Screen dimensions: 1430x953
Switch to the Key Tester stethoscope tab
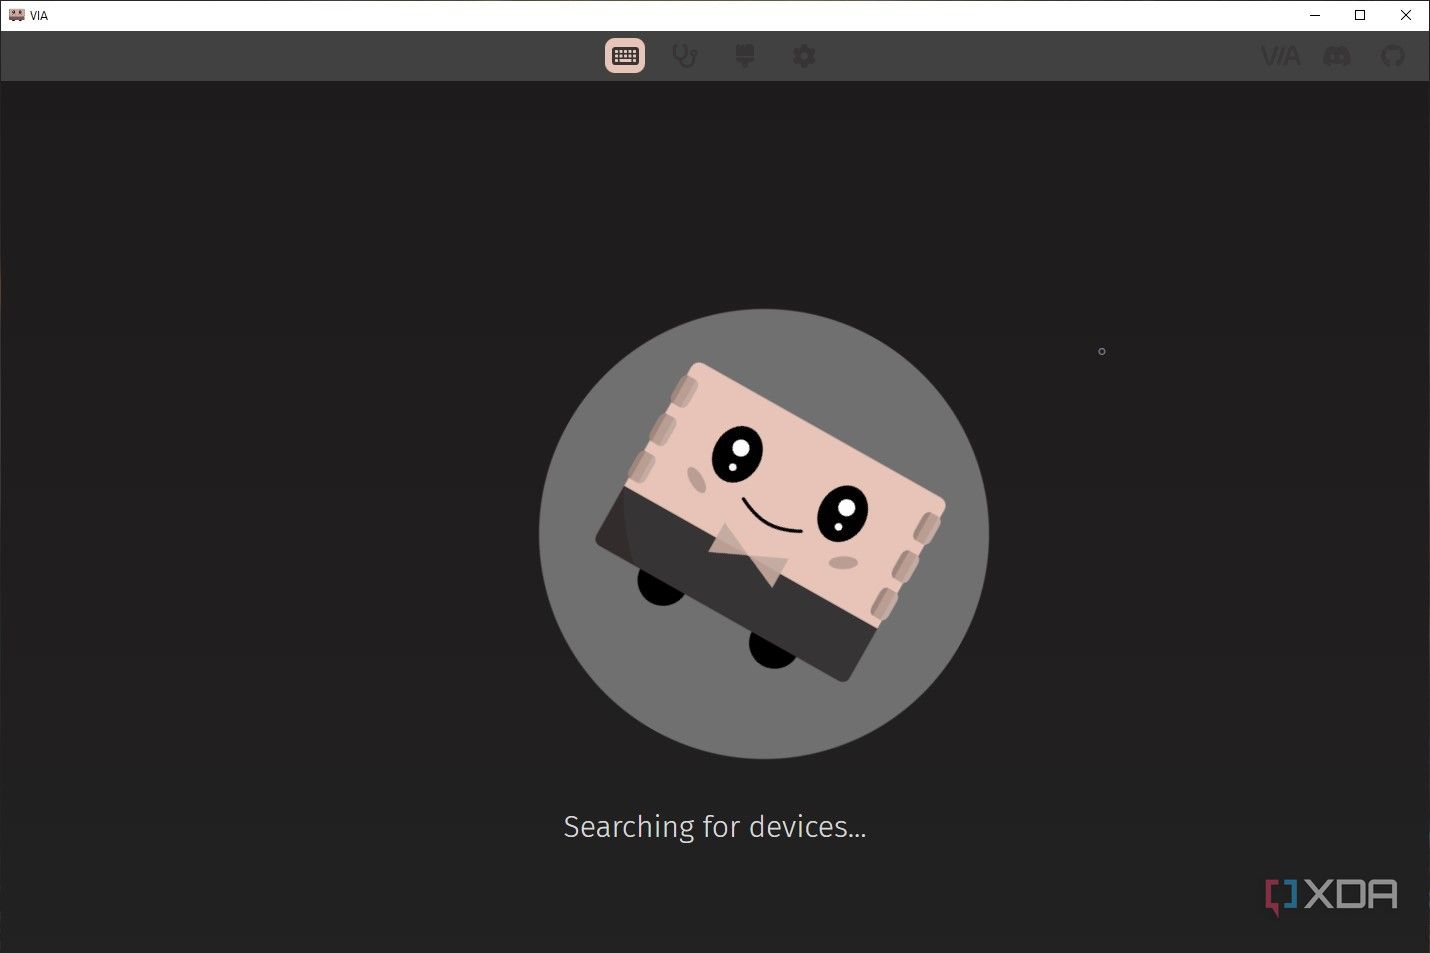pyautogui.click(x=685, y=56)
